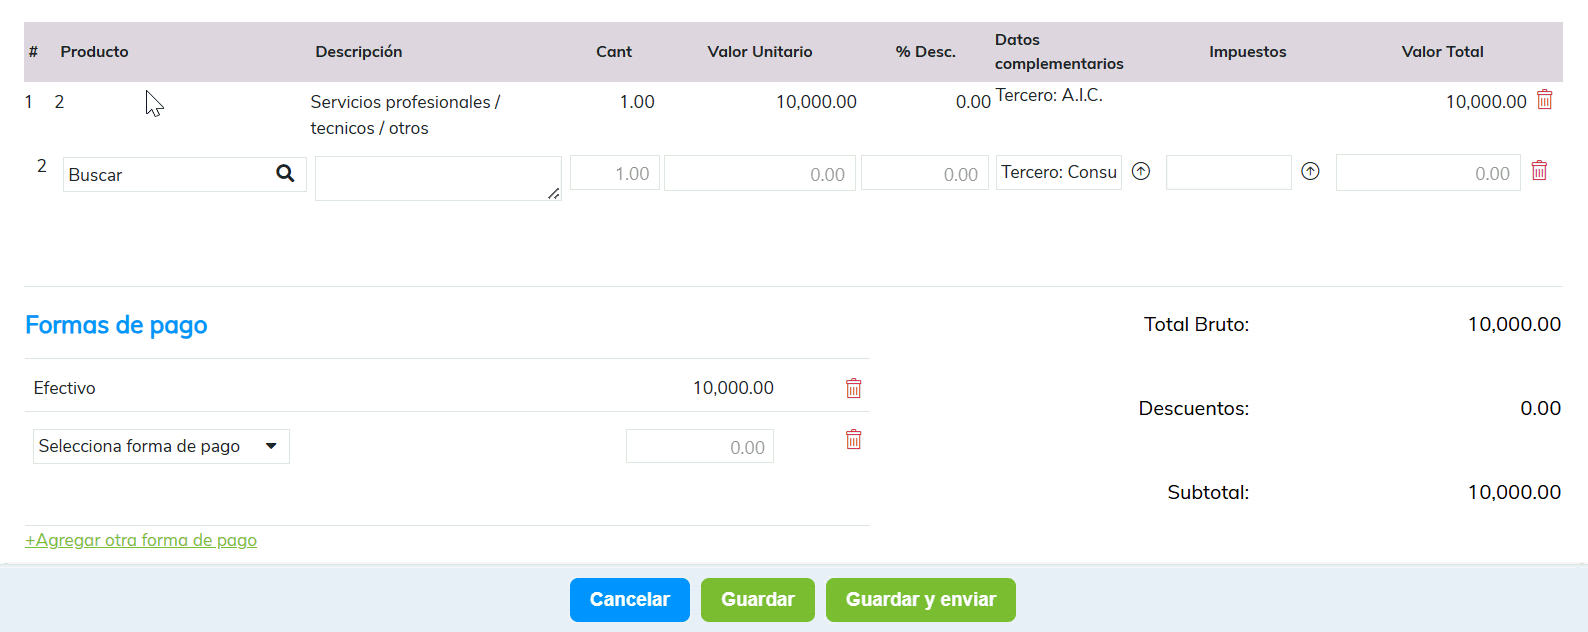1588x632 pixels.
Task: Remove the Efectivo payment method (trash icon)
Action: point(853,388)
